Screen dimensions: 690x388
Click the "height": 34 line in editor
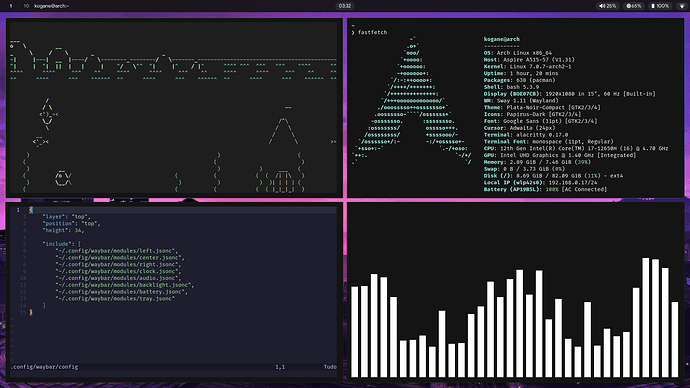pyautogui.click(x=63, y=230)
